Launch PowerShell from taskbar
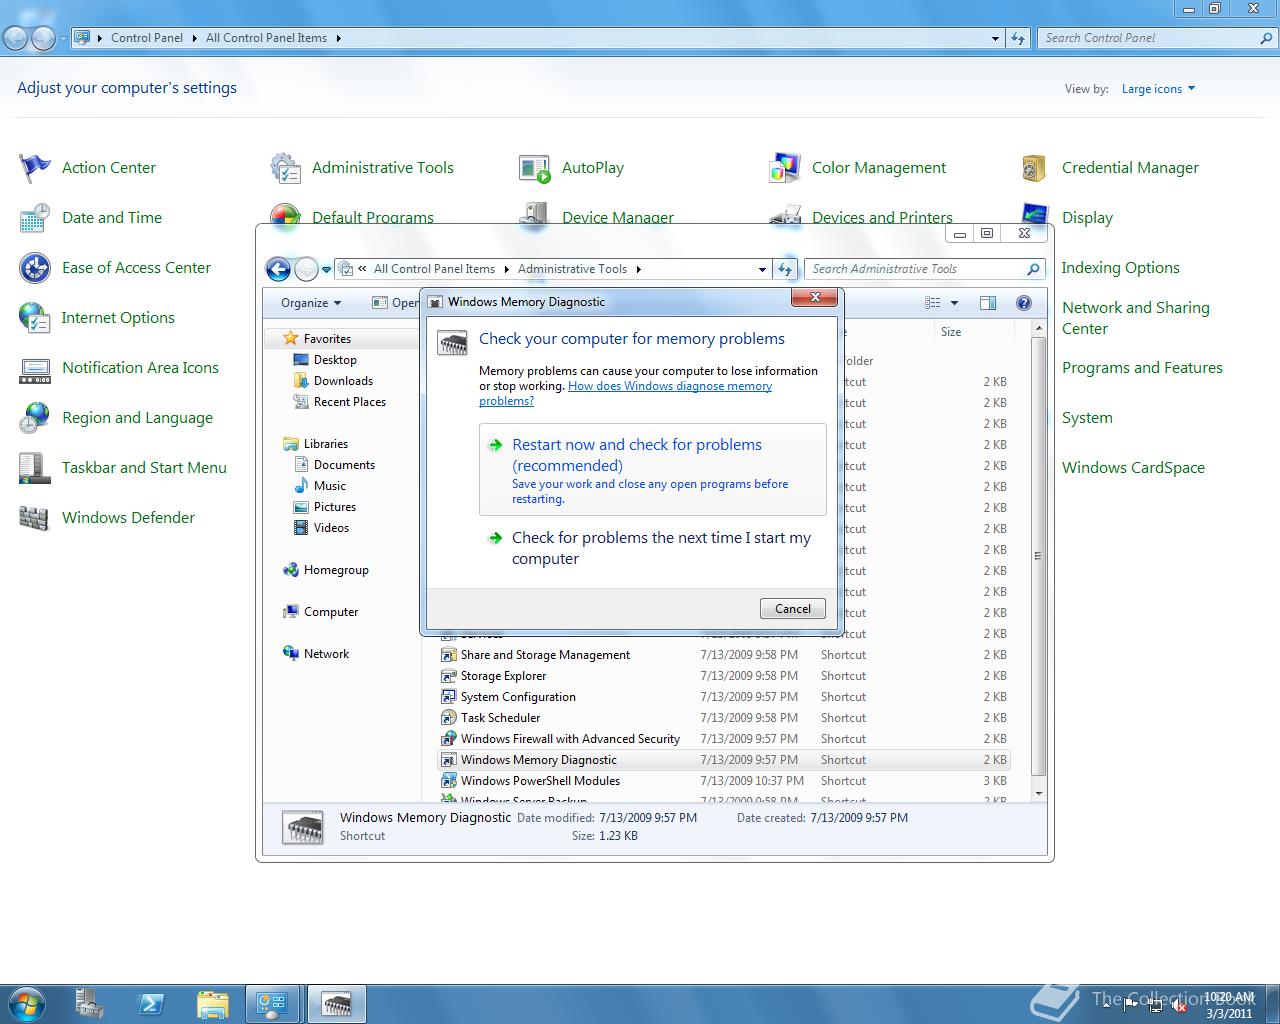 point(151,1004)
